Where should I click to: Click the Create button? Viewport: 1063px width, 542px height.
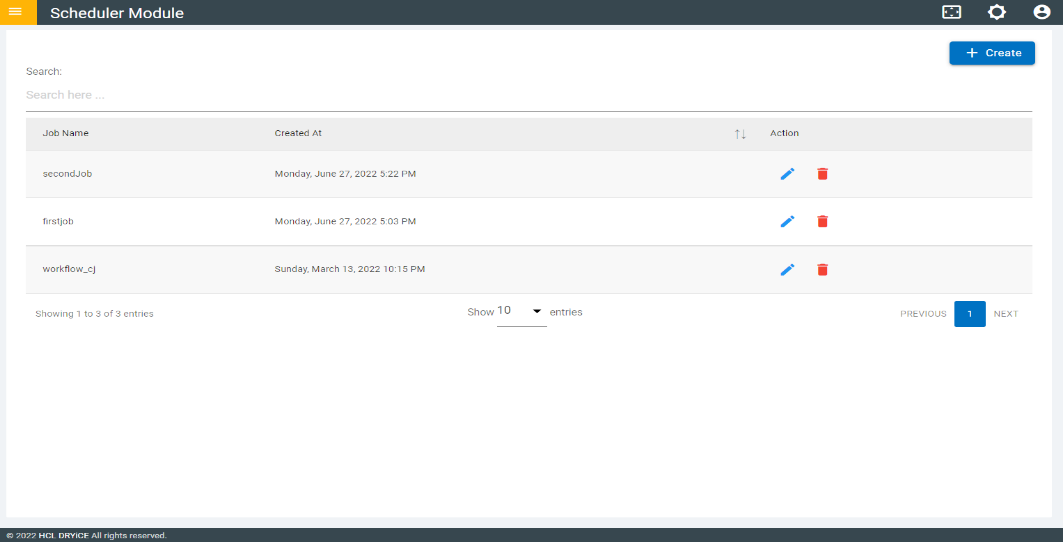coord(992,53)
